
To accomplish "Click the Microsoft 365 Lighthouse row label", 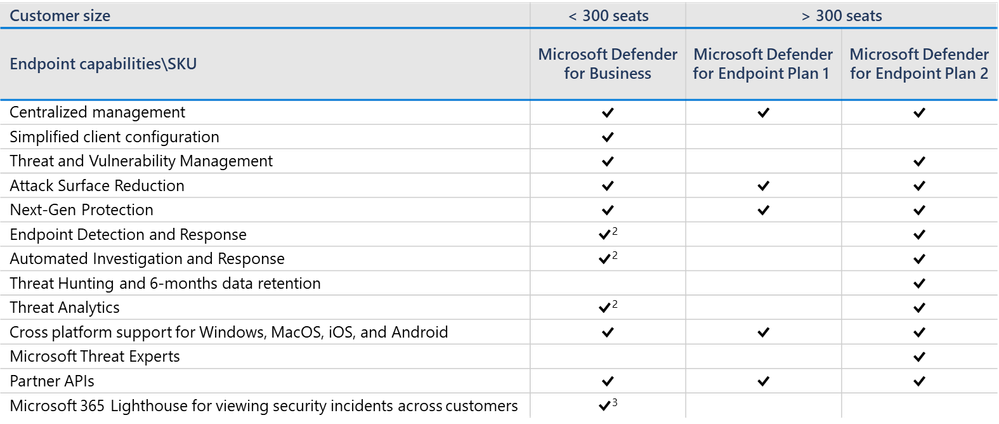I will click(x=264, y=406).
